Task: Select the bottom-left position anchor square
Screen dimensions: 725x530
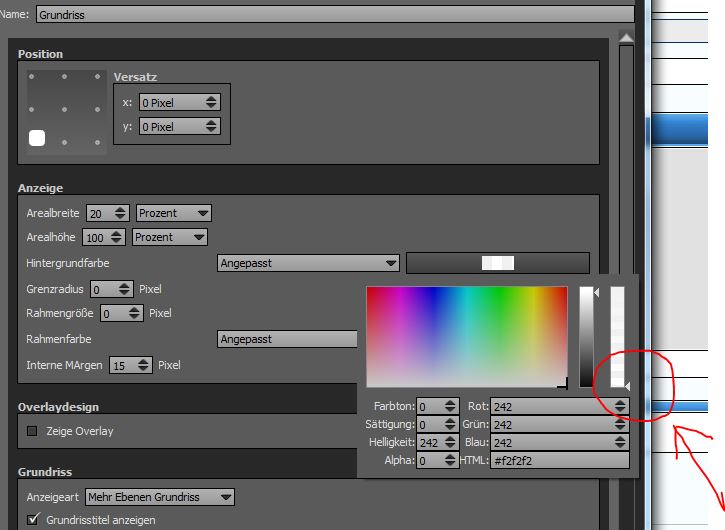Action: (x=37, y=139)
